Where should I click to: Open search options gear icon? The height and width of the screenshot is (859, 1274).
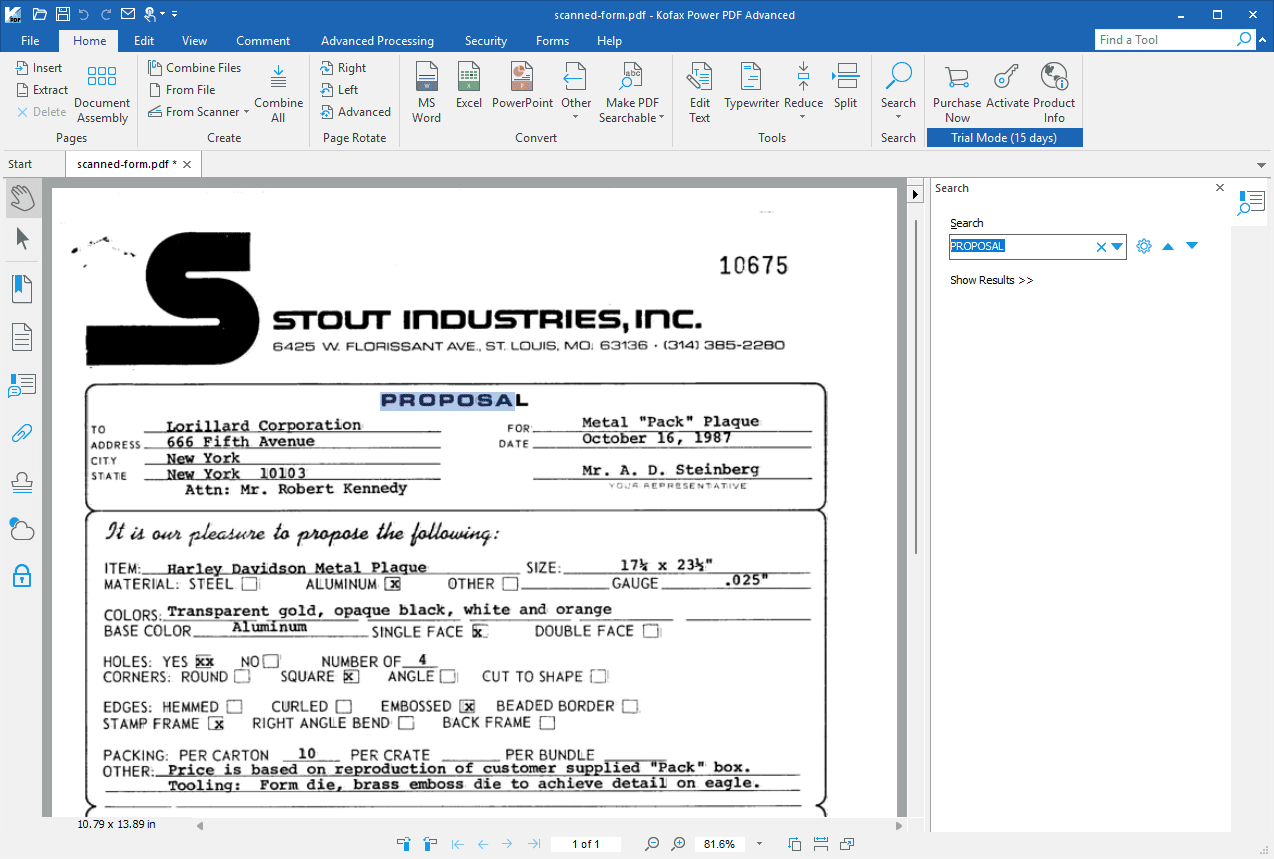pos(1144,246)
